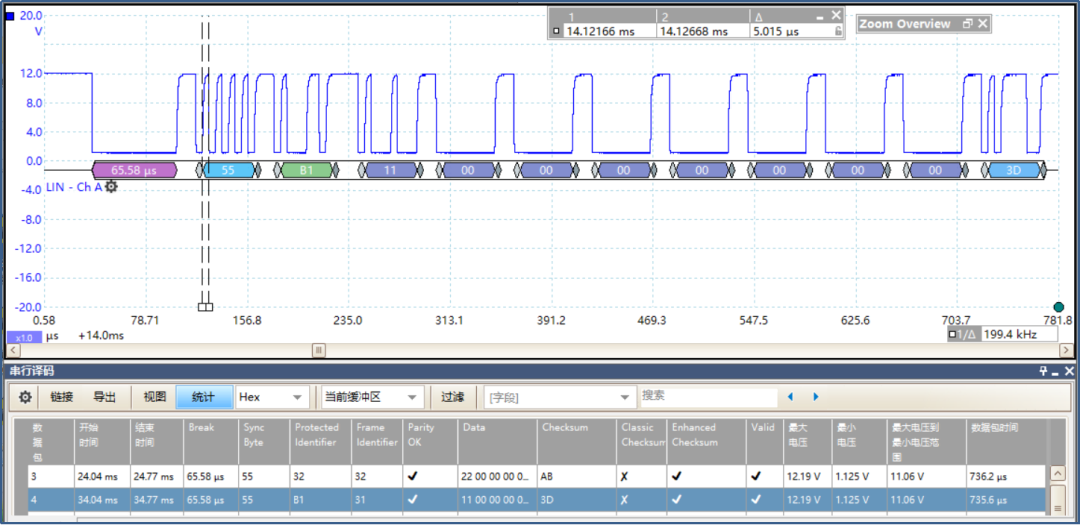Click the Data column header
The height and width of the screenshot is (525, 1080).
tap(498, 442)
